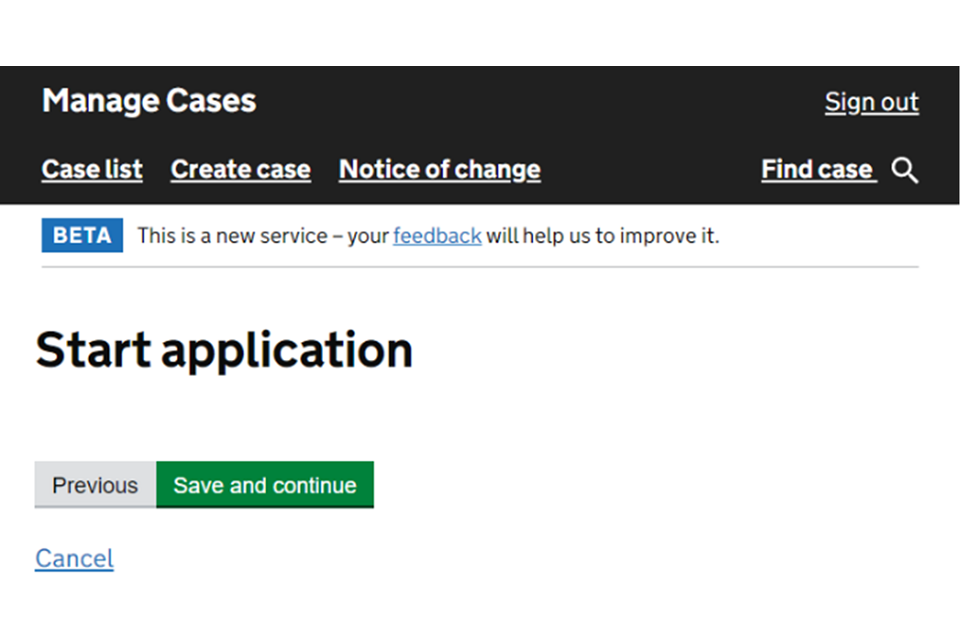Click the Manage Cases header title
The width and height of the screenshot is (960, 640).
pyautogui.click(x=149, y=101)
